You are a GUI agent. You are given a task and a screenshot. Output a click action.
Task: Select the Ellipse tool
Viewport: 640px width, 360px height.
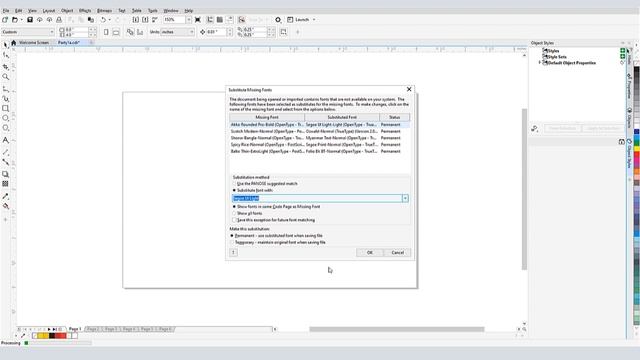5,118
